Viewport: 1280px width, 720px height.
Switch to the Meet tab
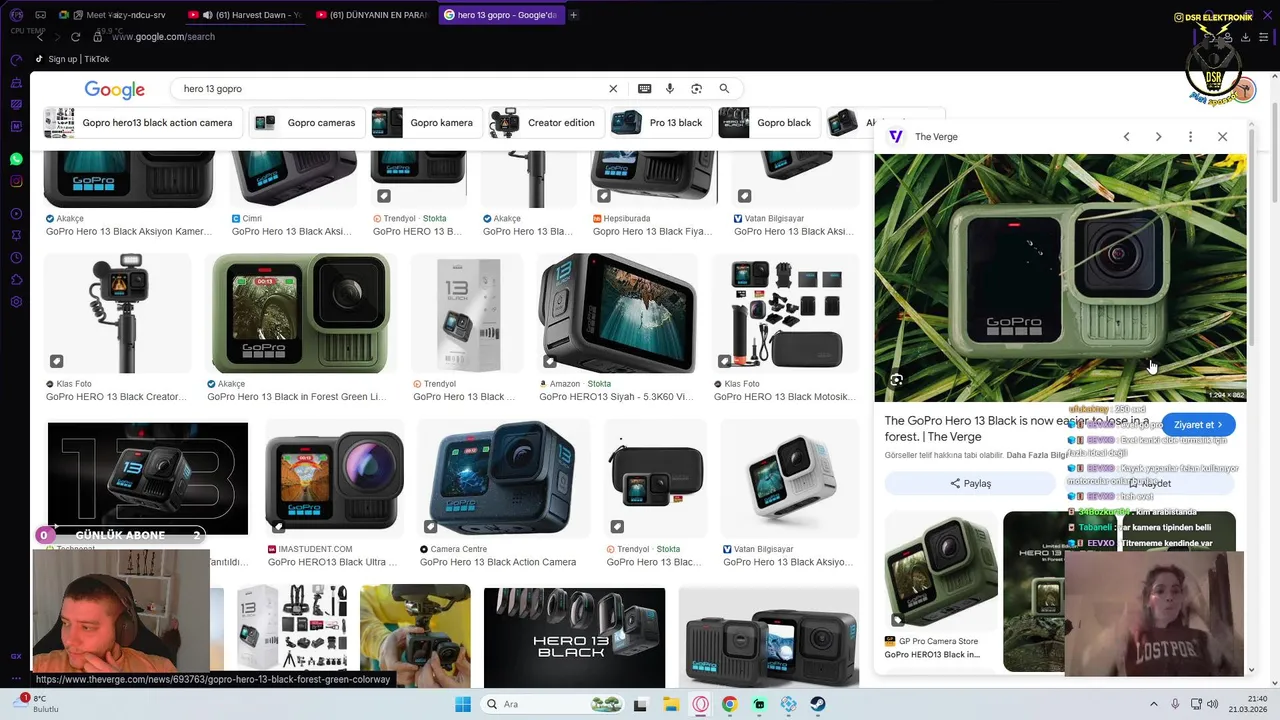(116, 15)
